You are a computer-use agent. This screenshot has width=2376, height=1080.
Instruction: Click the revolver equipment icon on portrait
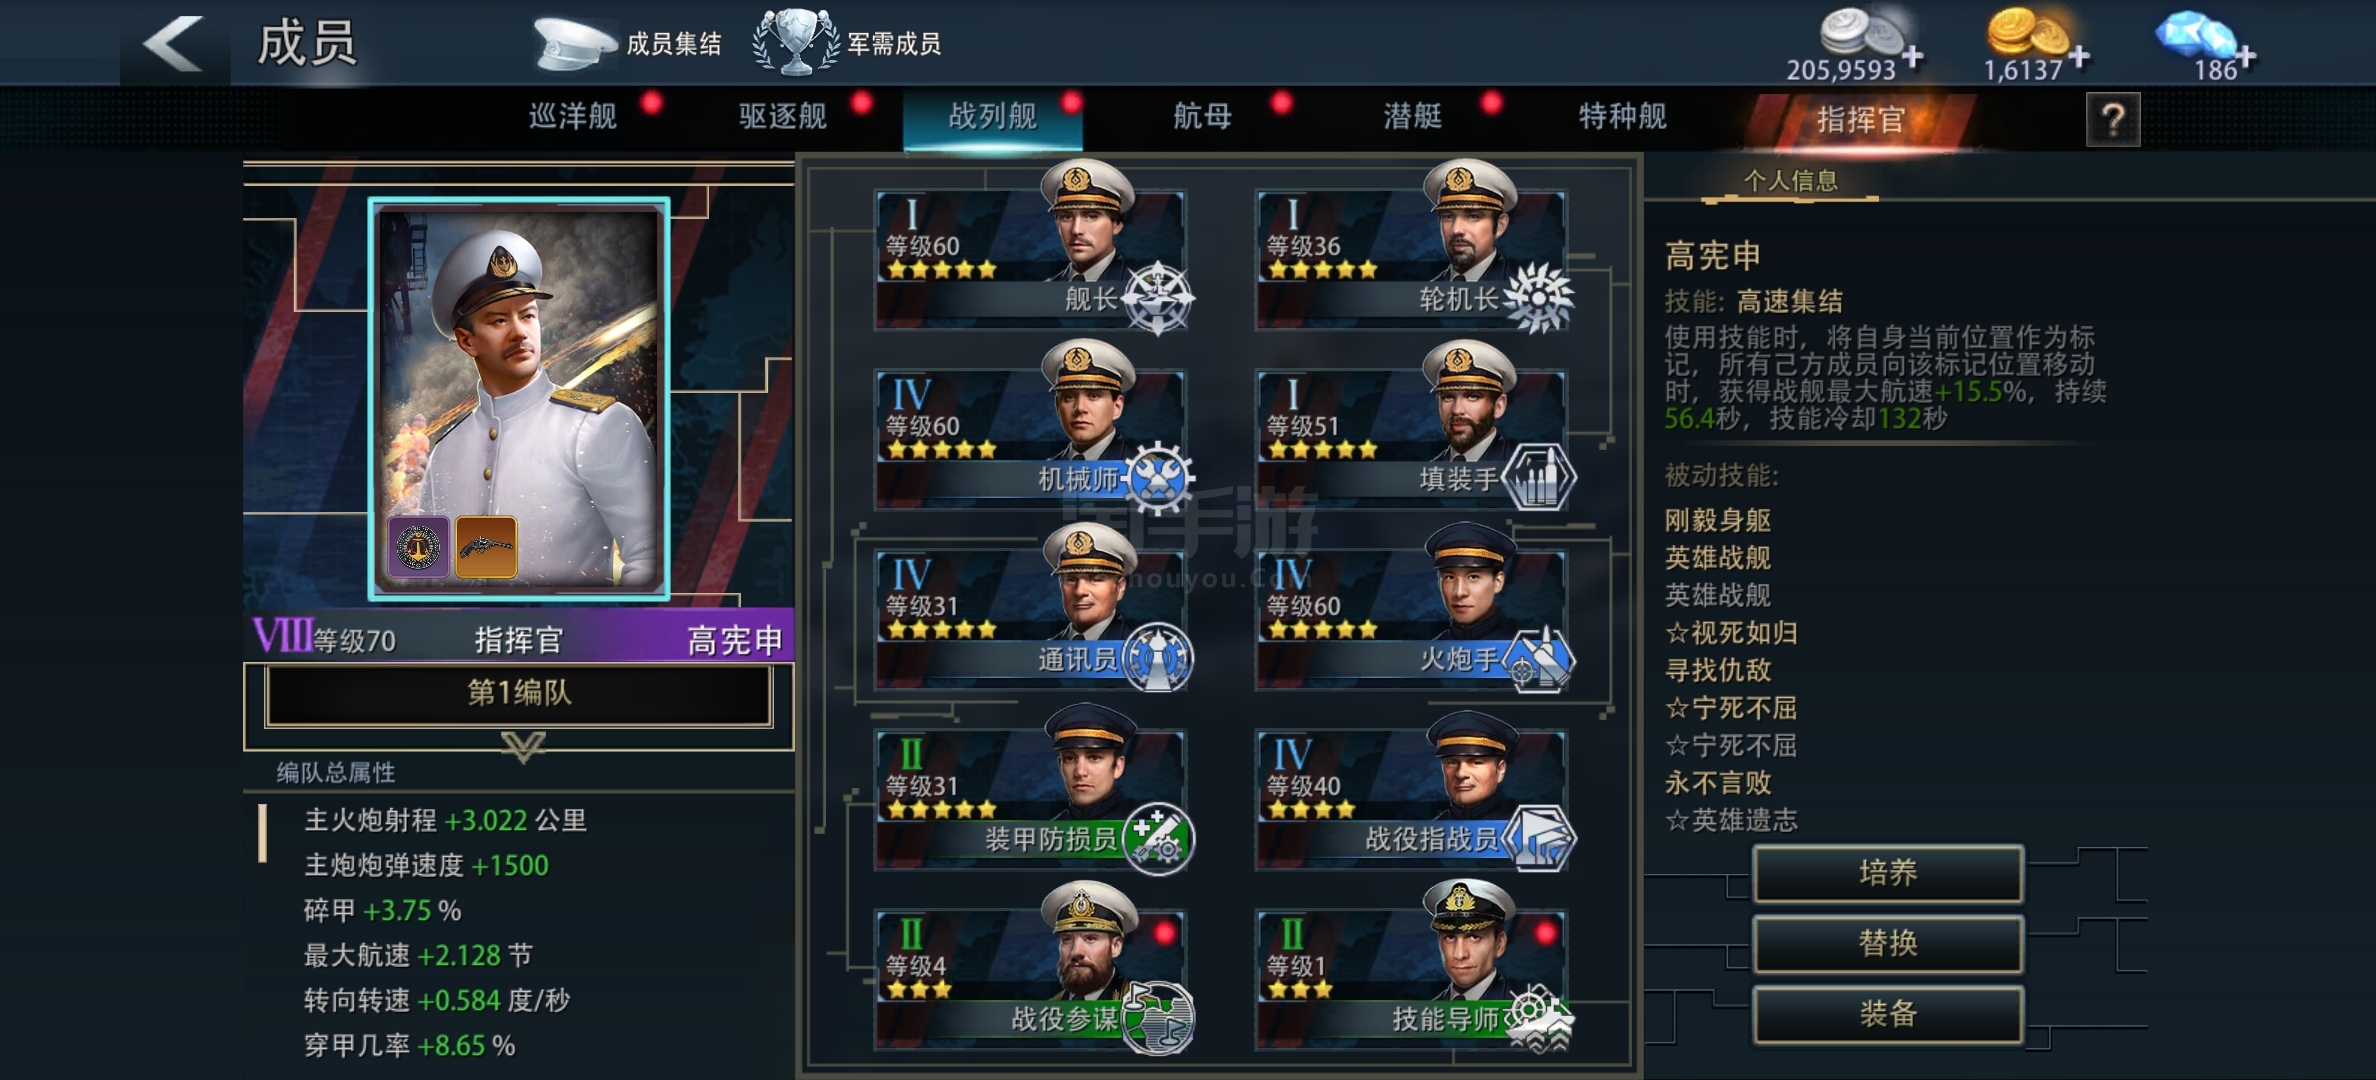point(486,547)
